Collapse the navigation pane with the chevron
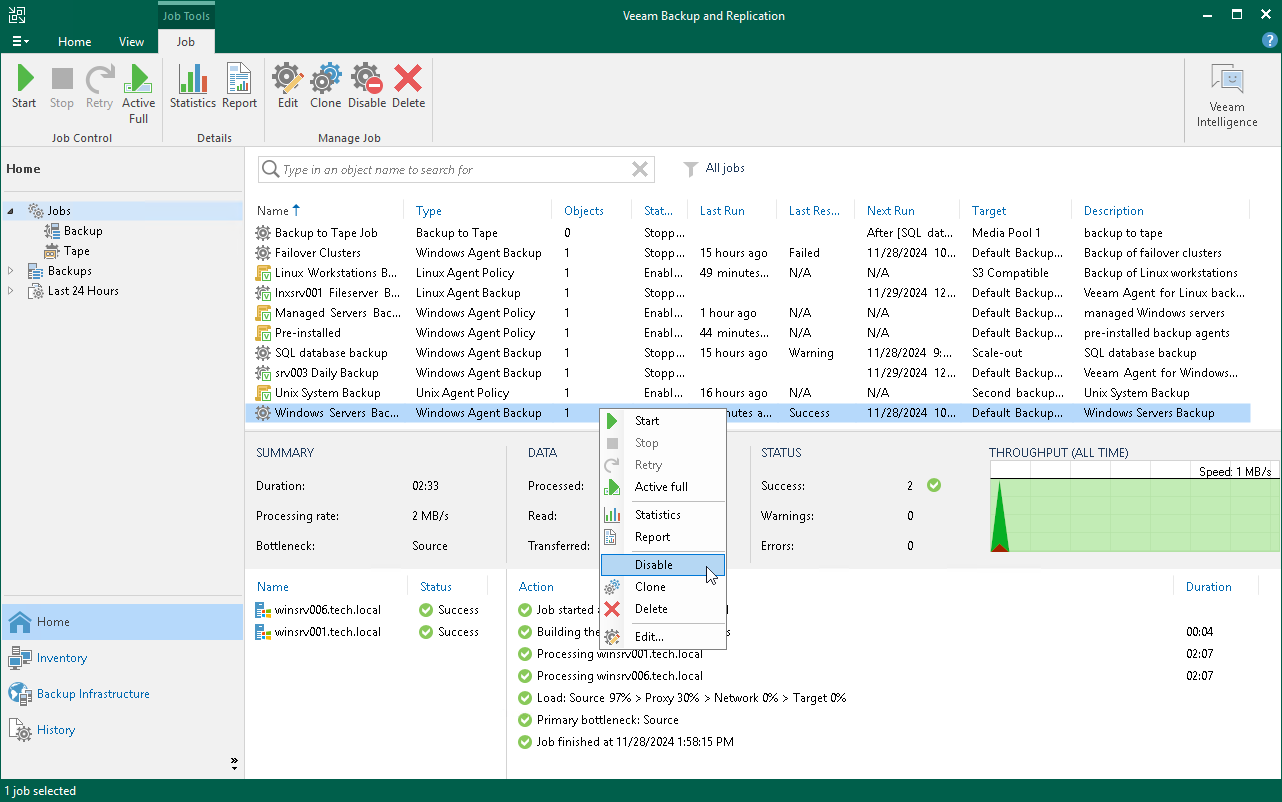This screenshot has height=802, width=1282. tap(233, 762)
